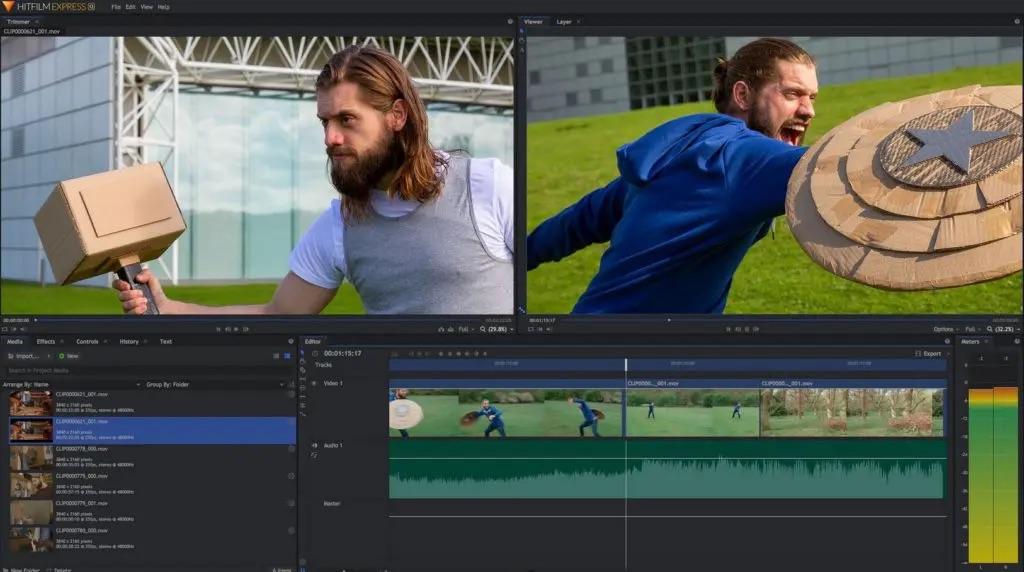Switch media panel to list view icon
The width and height of the screenshot is (1024, 572).
276,356
